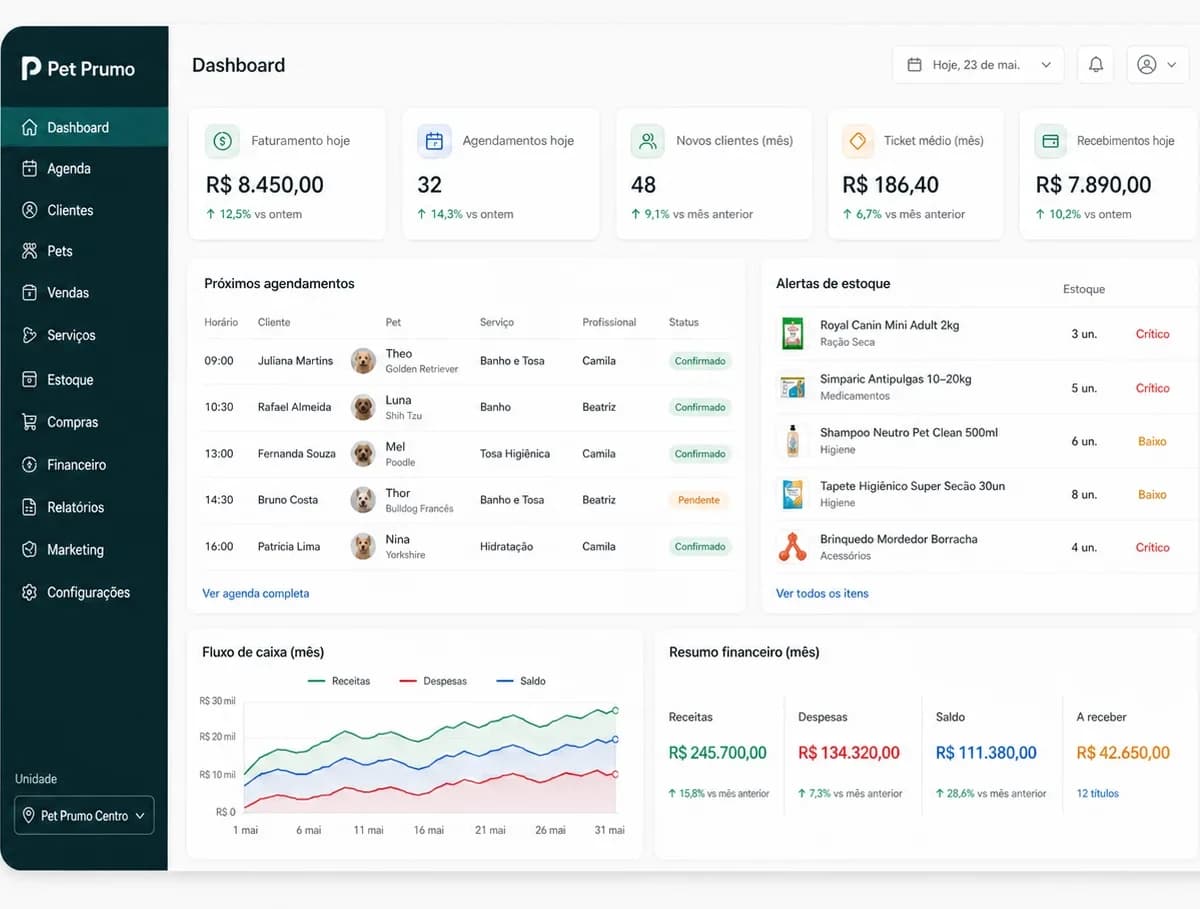
Task: Click Thor's pet avatar photo
Action: pos(363,500)
